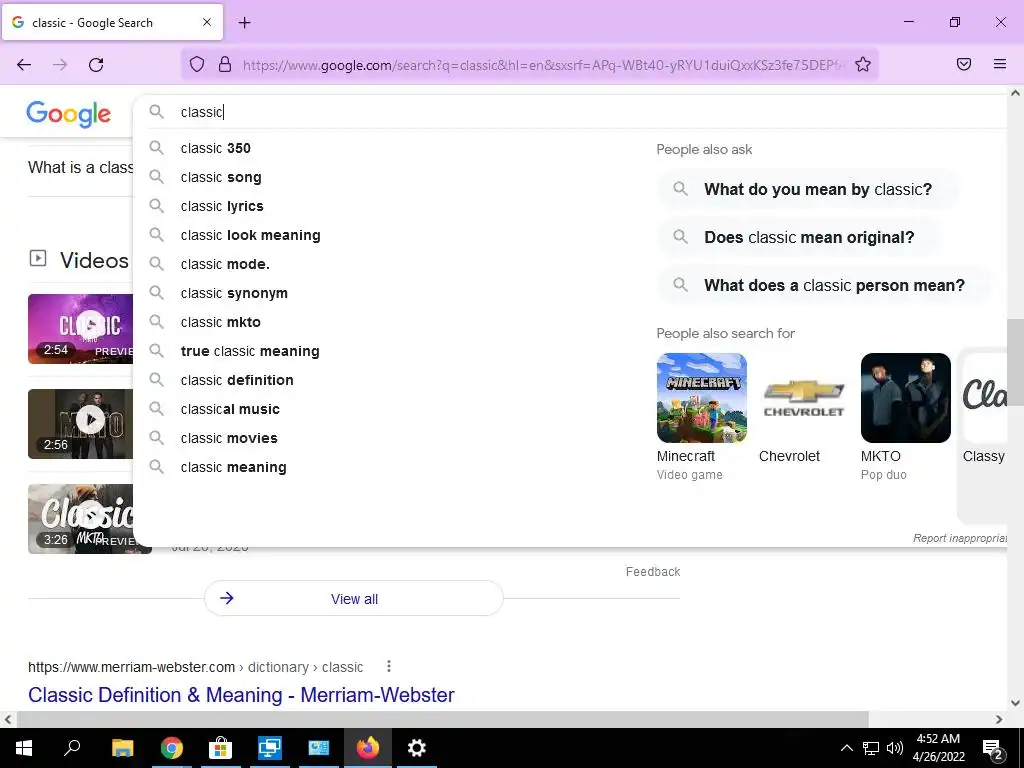This screenshot has height=768, width=1024.
Task: Switch to Firefox in the taskbar
Action: (x=368, y=748)
